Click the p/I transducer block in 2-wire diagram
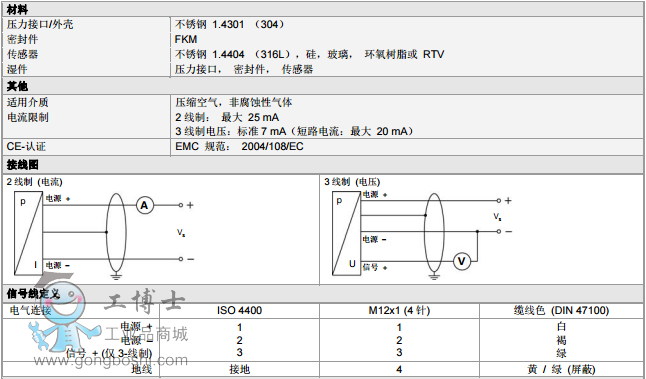The width and height of the screenshot is (646, 379). (x=28, y=233)
